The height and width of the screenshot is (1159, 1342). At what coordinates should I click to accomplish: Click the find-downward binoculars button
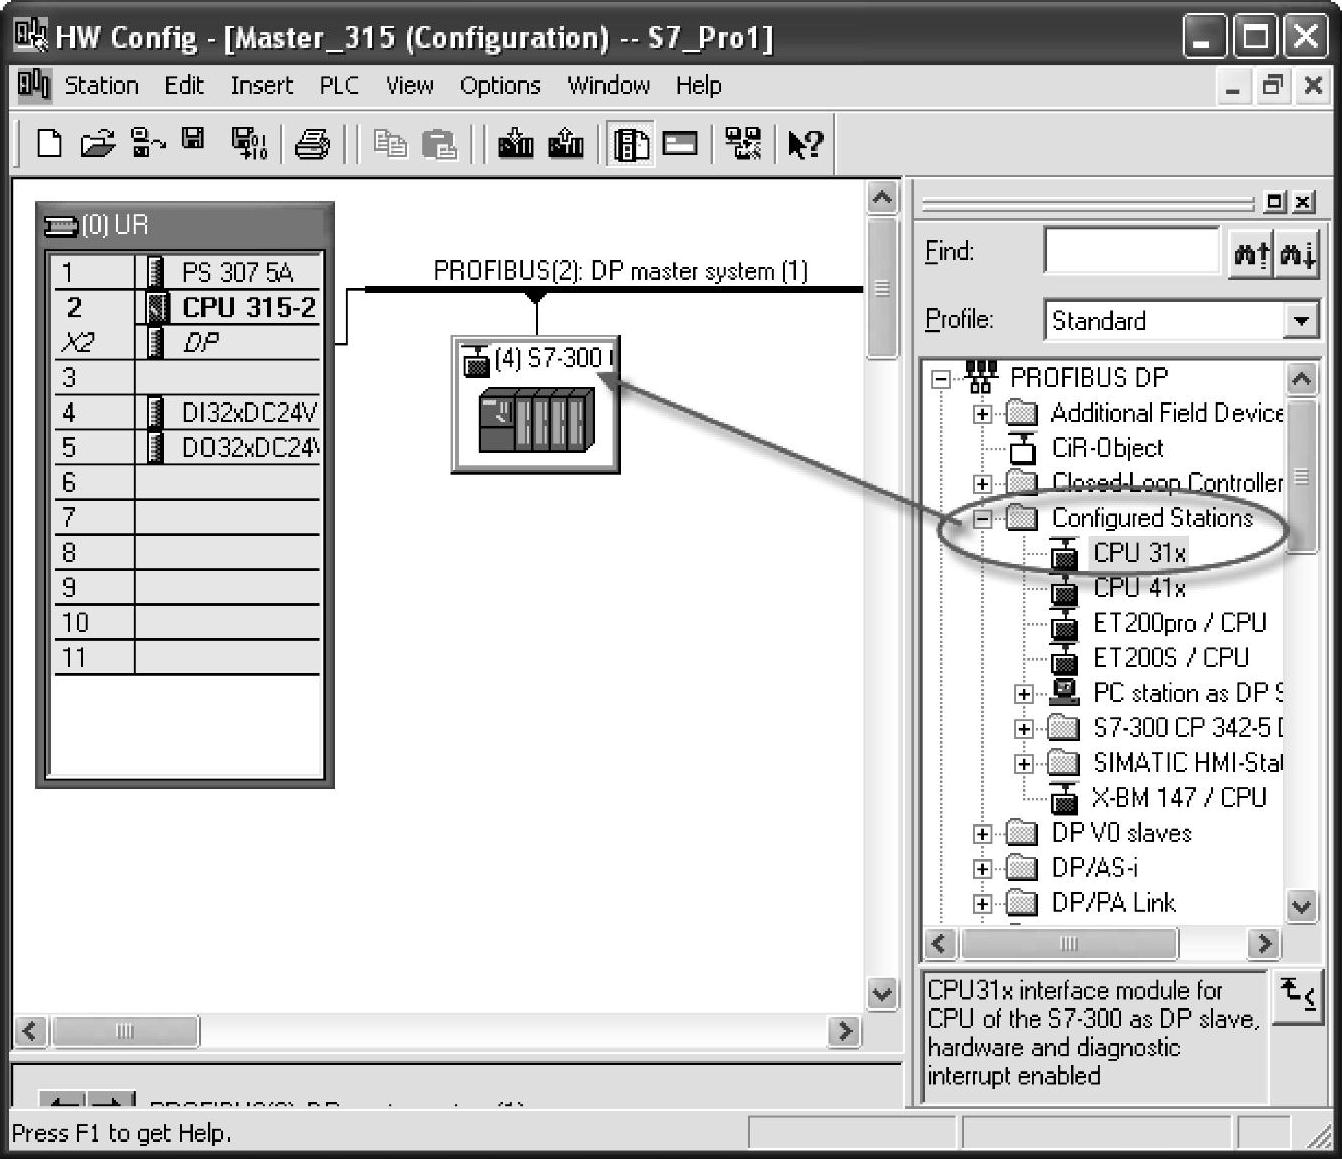point(1297,252)
